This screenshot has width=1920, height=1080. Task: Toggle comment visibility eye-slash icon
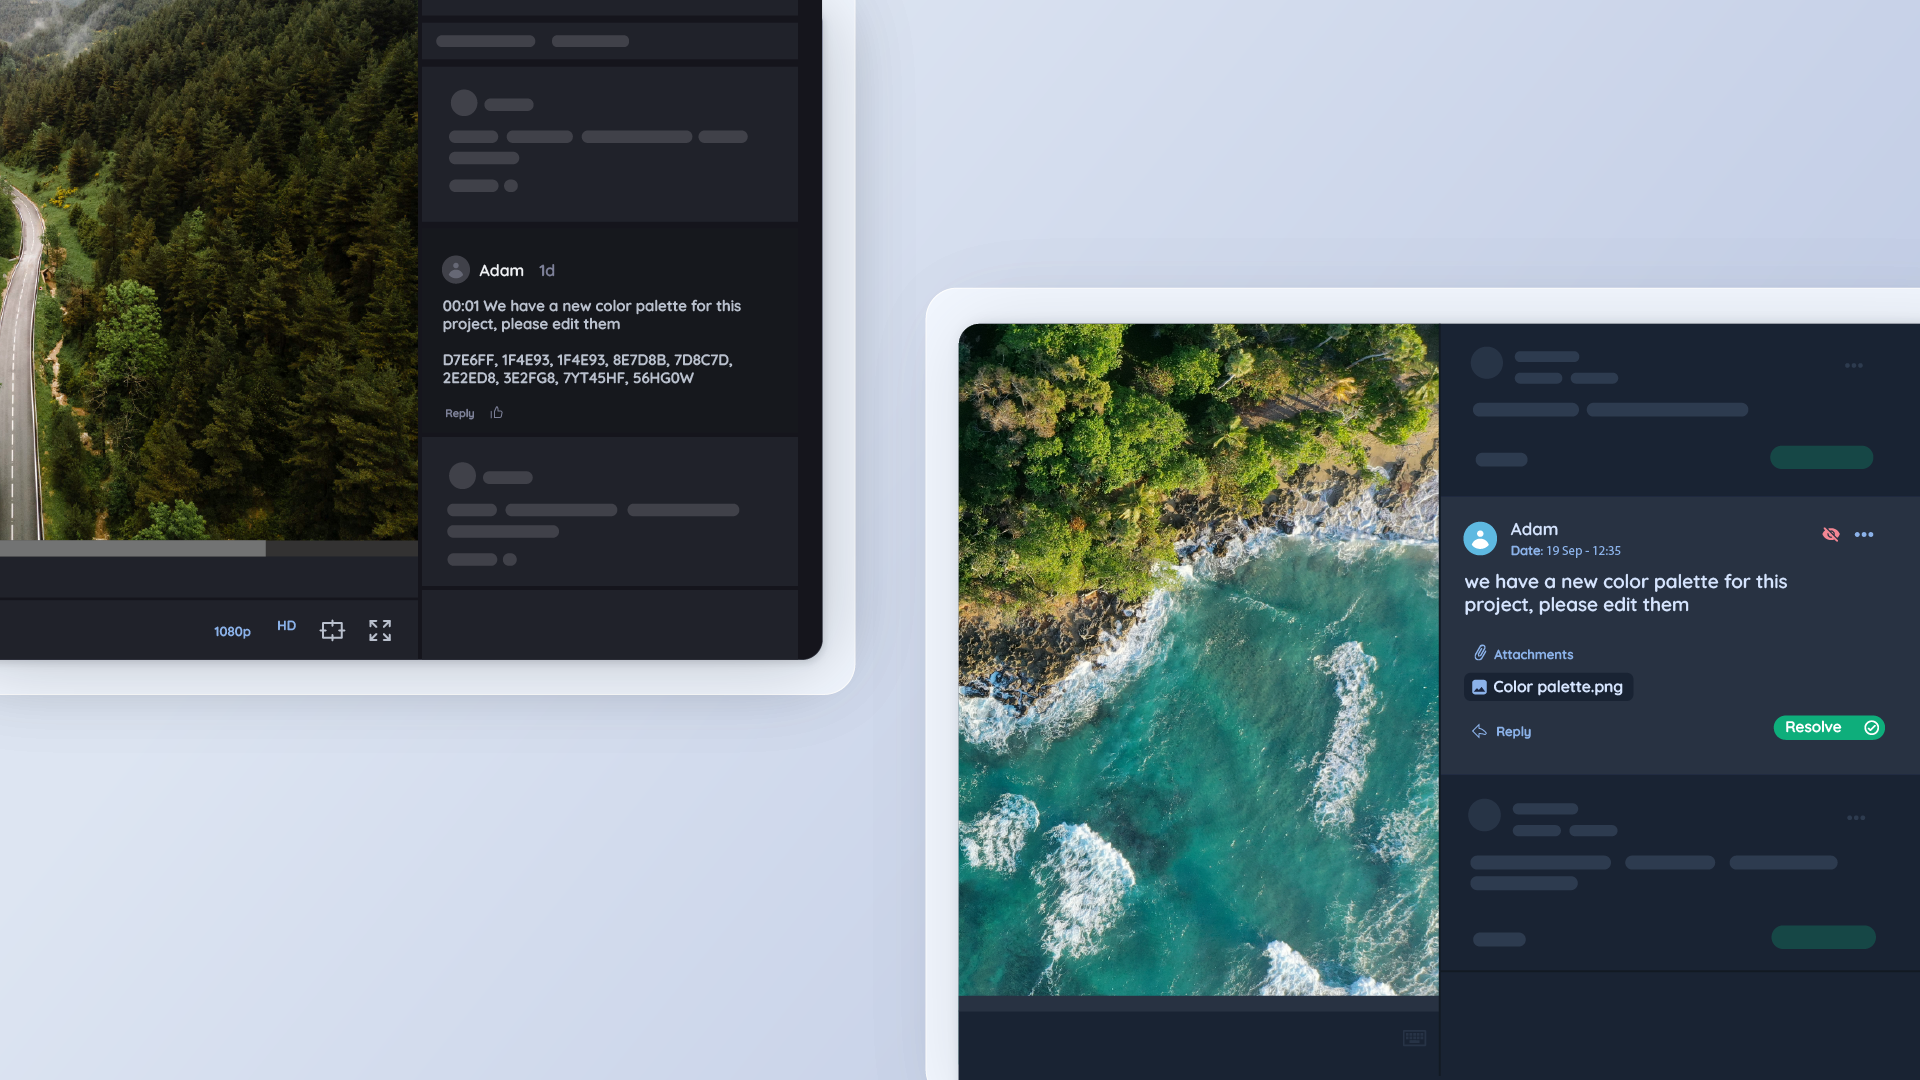(x=1831, y=535)
